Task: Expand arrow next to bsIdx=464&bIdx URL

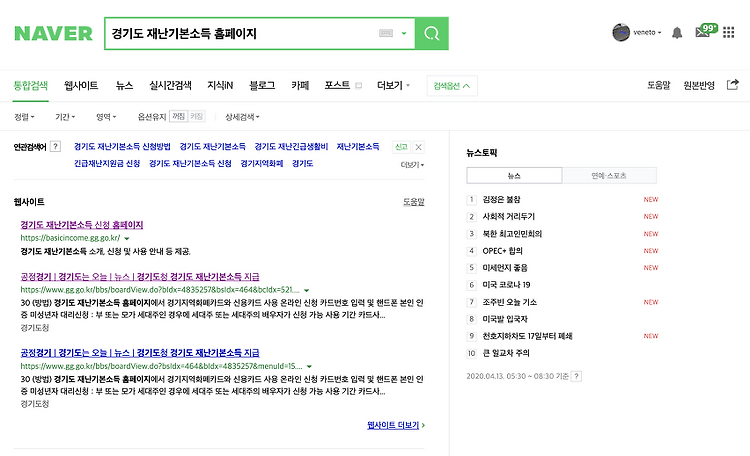Action: 309,367
